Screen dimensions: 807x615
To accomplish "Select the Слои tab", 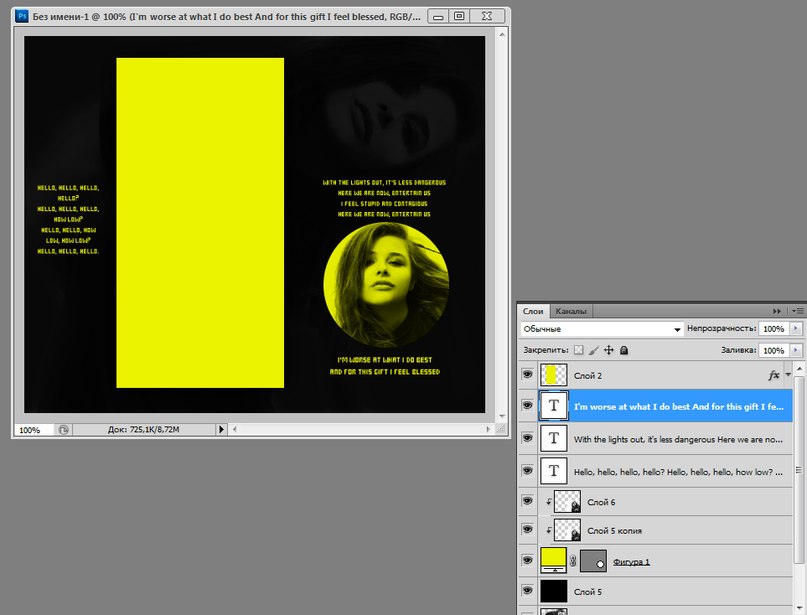I will click(x=533, y=311).
